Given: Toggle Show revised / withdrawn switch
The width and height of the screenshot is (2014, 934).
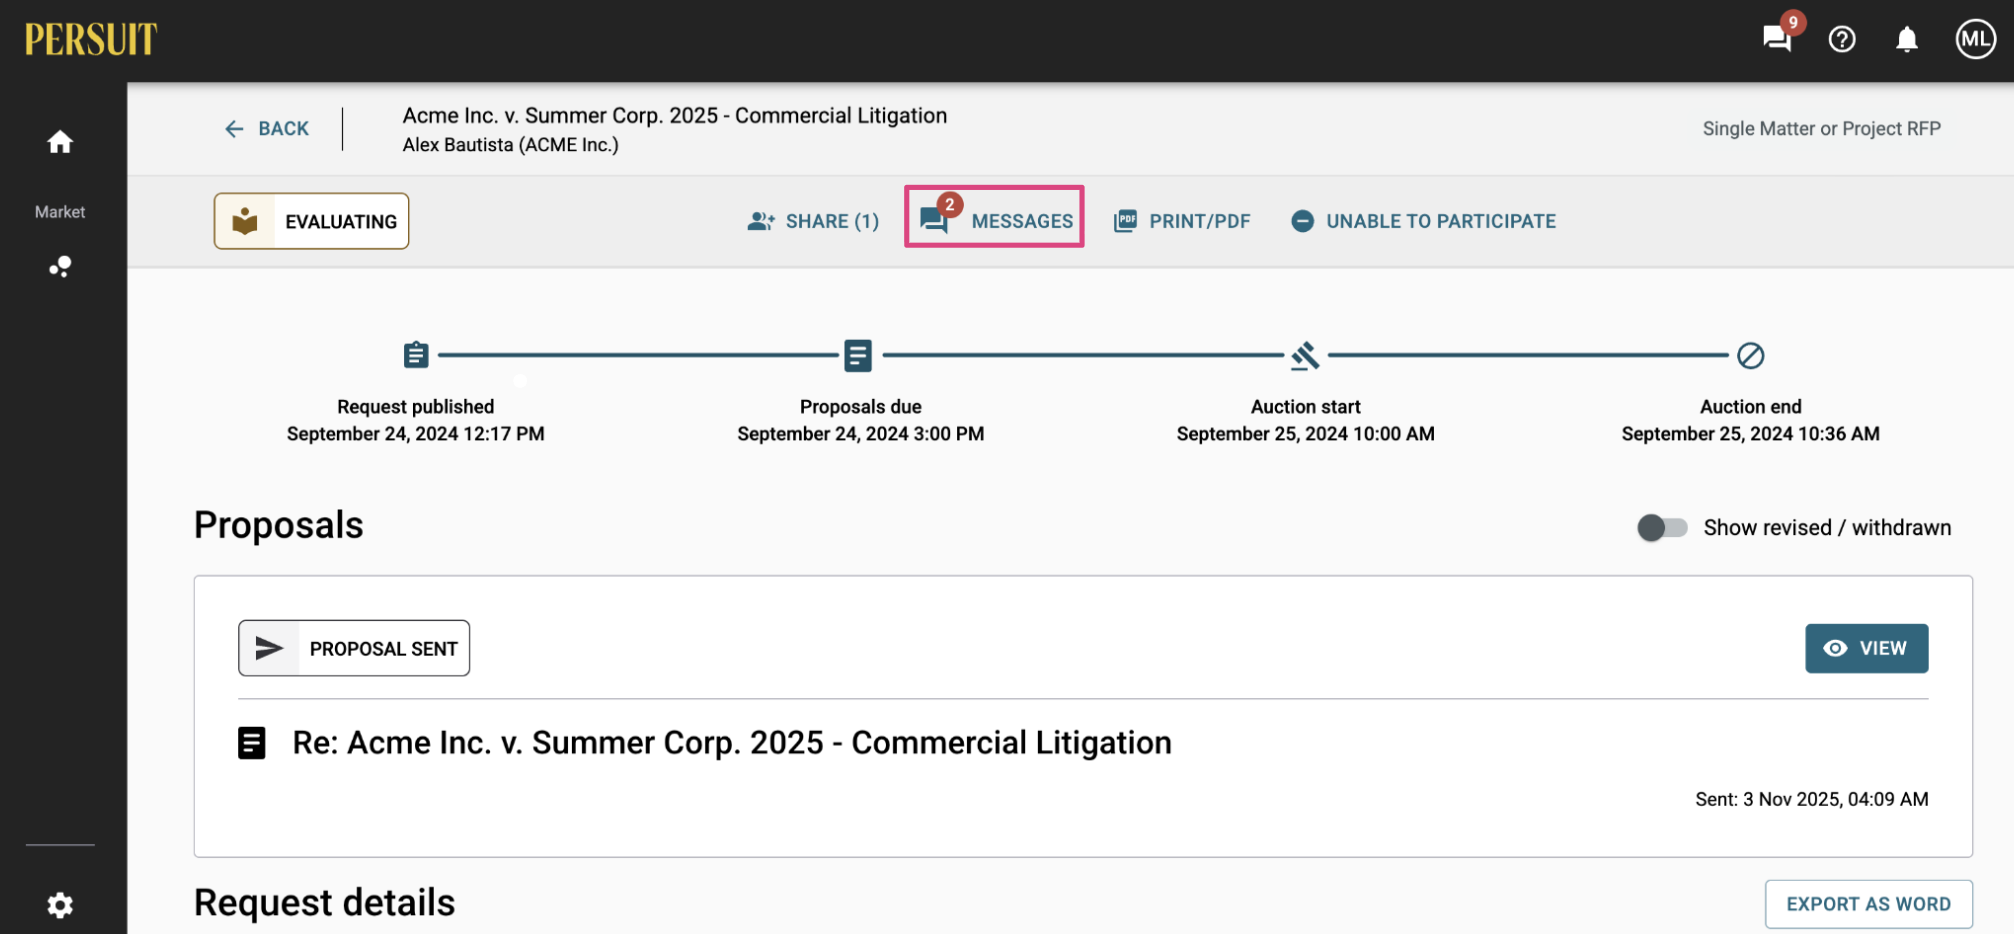Looking at the screenshot, I should point(1662,527).
